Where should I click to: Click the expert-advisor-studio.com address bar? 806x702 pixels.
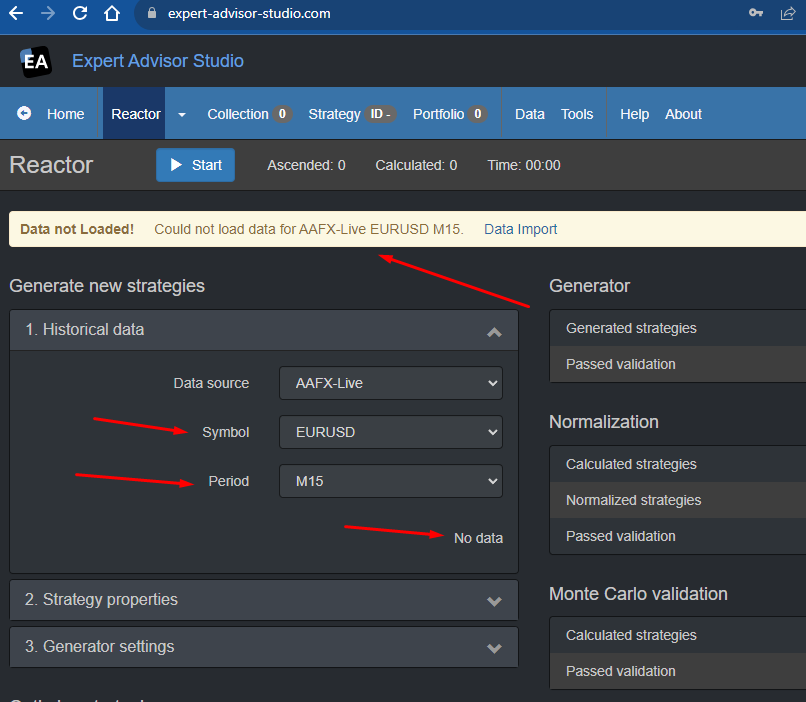[249, 13]
